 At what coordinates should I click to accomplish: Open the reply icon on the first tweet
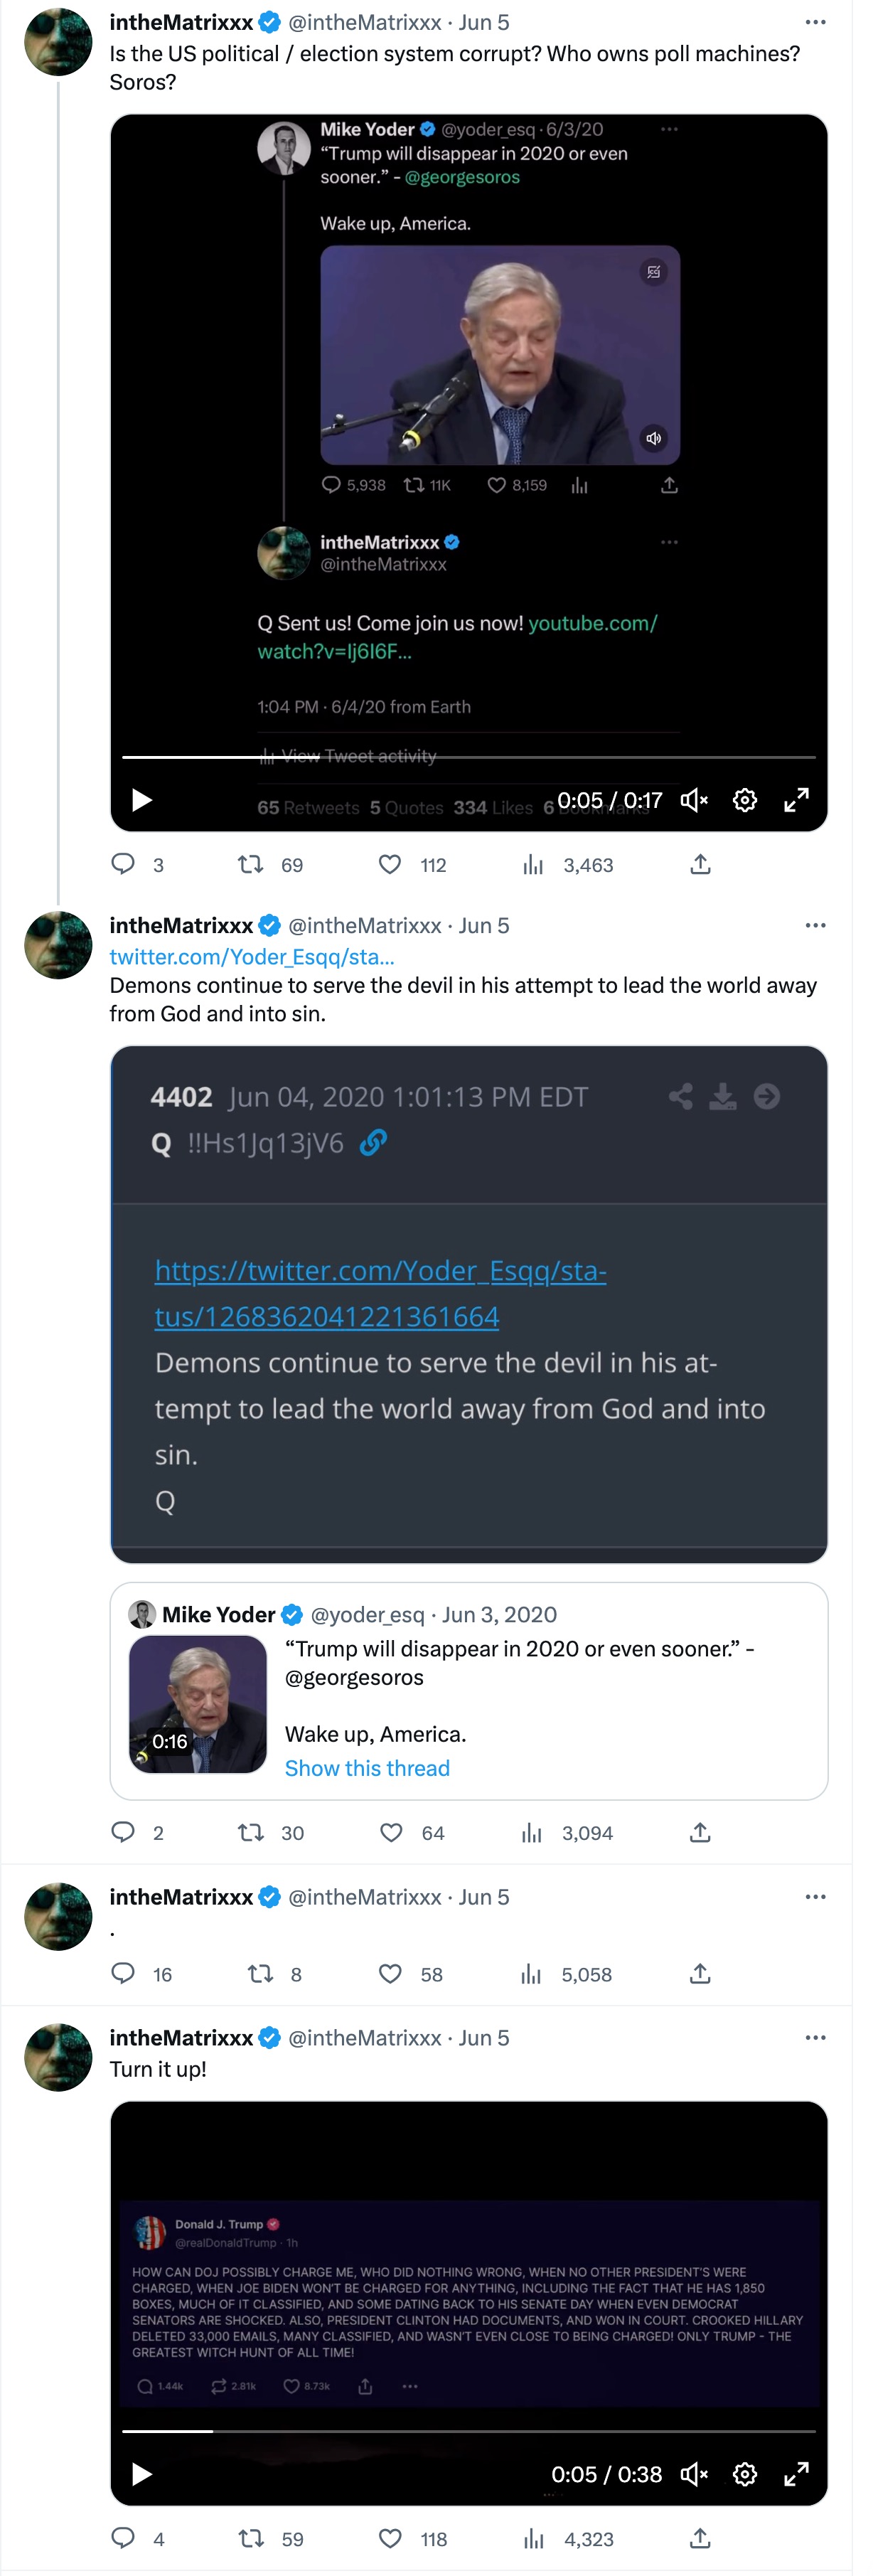(123, 864)
